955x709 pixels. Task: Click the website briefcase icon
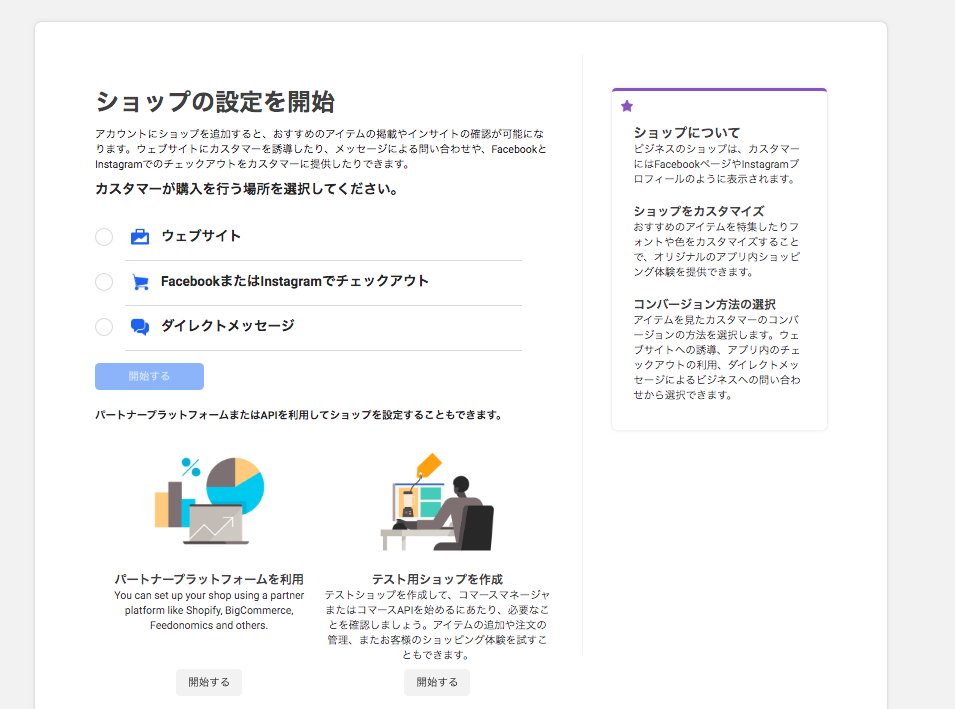point(140,236)
